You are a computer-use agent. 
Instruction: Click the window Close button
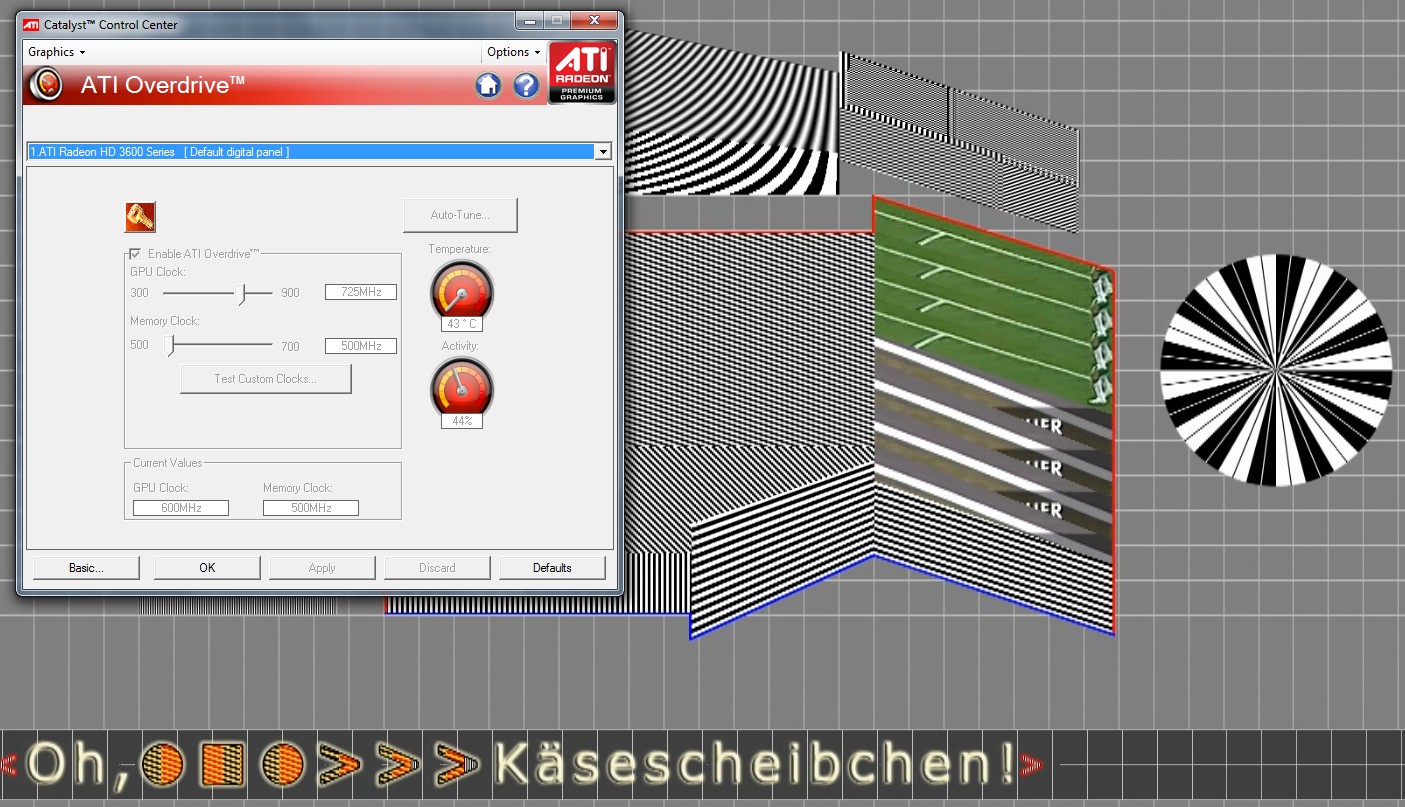(594, 20)
